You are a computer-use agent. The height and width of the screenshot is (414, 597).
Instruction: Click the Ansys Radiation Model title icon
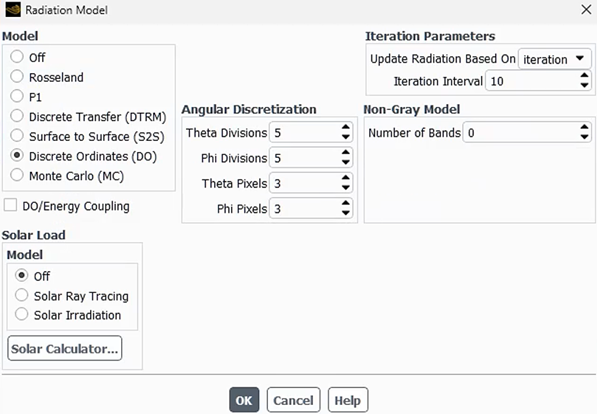tap(13, 10)
